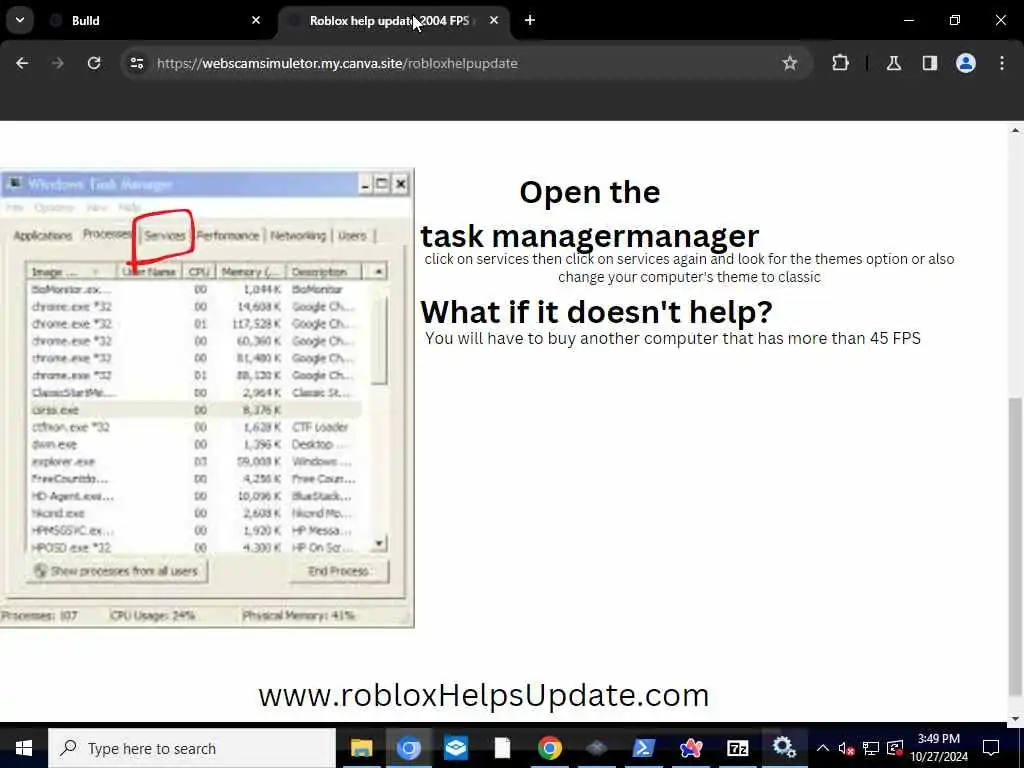Open the network tray icon

click(x=871, y=748)
